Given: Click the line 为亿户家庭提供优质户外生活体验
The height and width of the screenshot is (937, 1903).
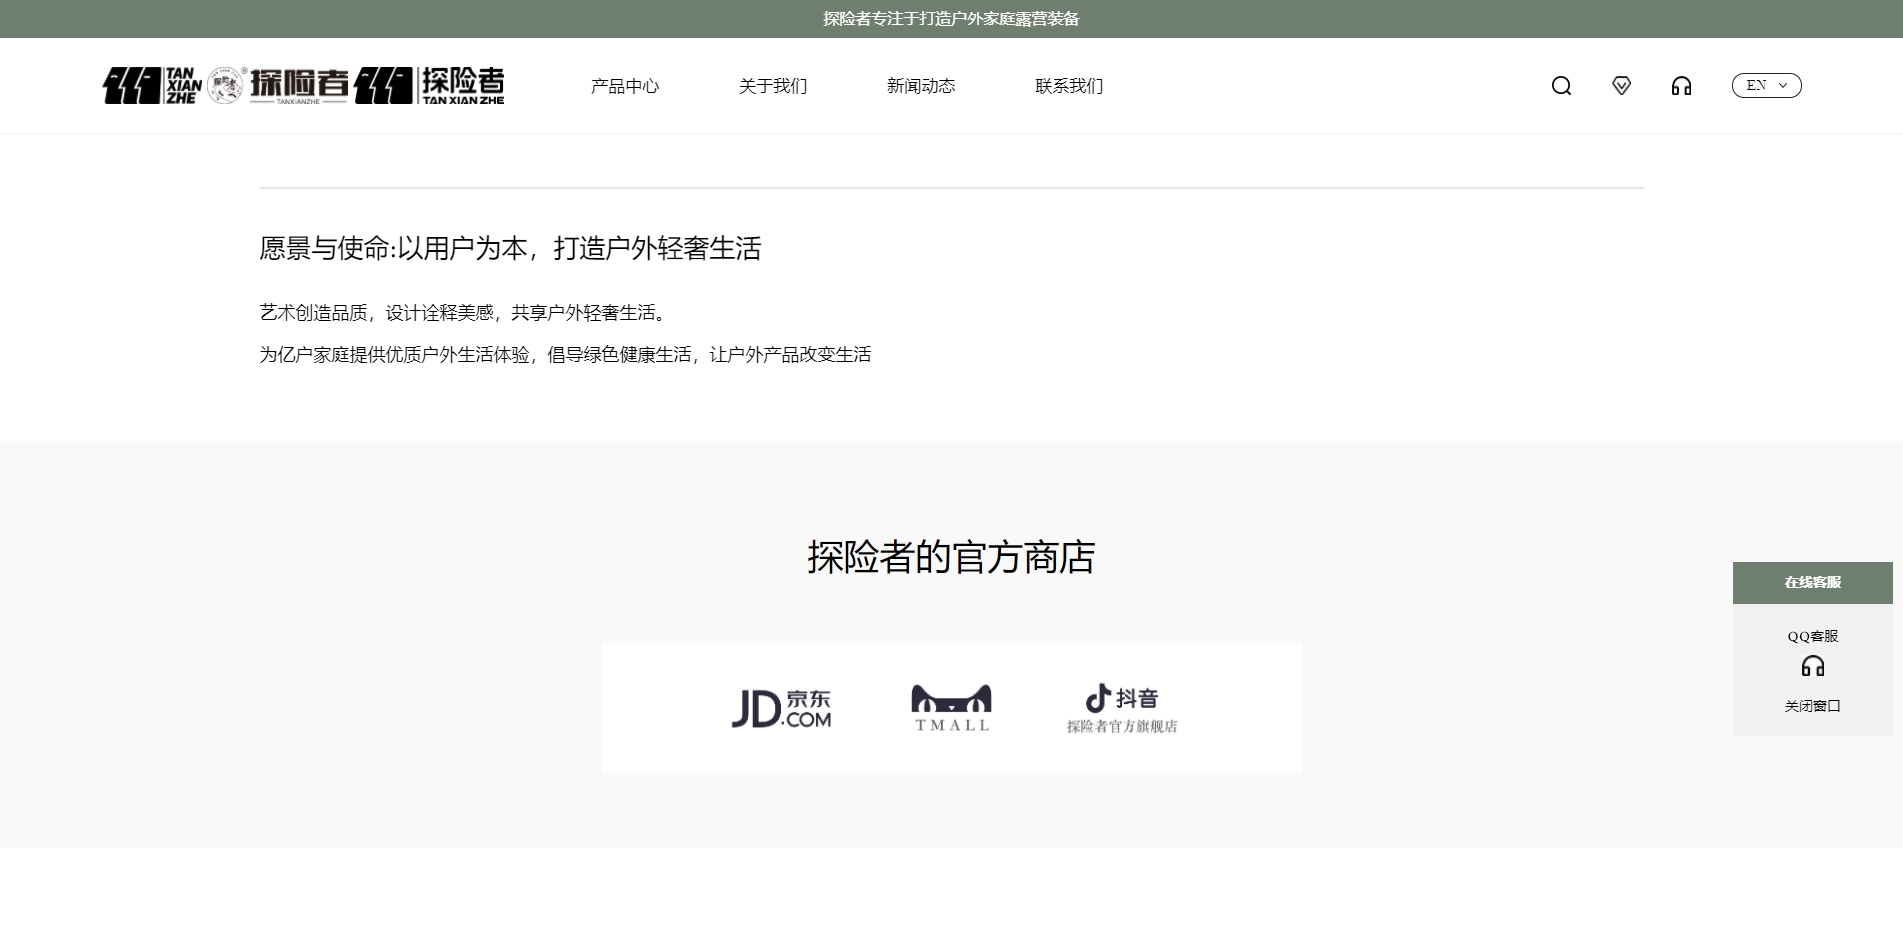Looking at the screenshot, I should pos(395,355).
